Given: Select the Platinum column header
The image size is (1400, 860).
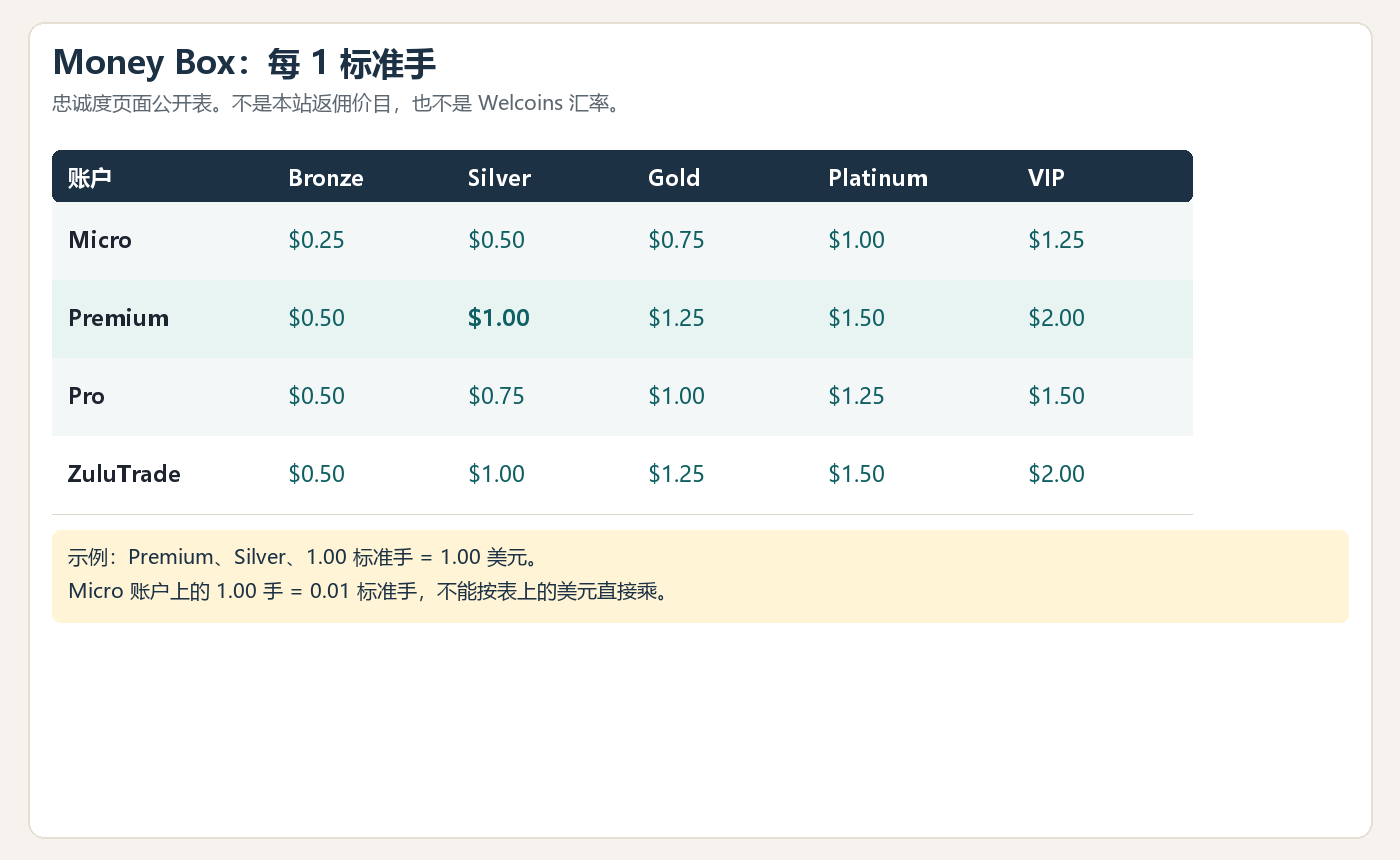Looking at the screenshot, I should pos(878,178).
